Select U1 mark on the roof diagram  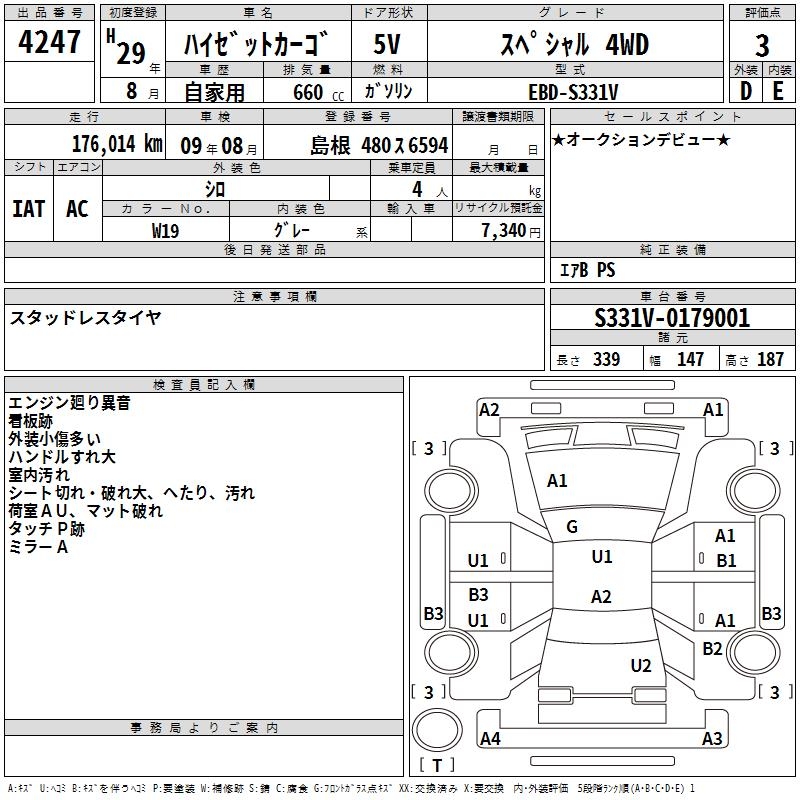(x=602, y=556)
